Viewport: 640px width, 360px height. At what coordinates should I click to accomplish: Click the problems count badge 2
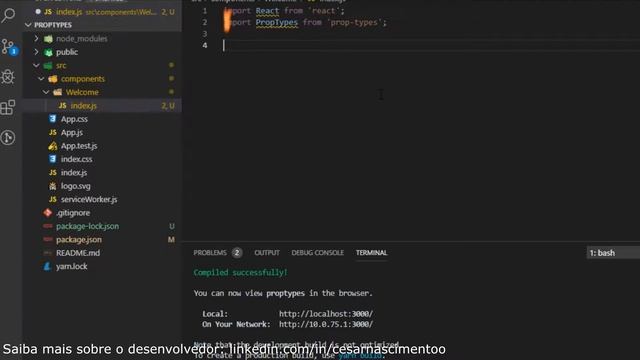coord(237,253)
